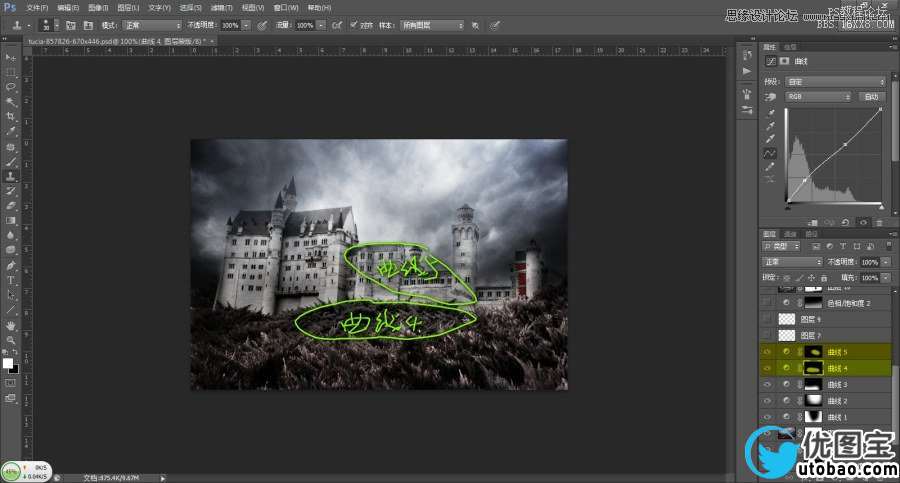Viewport: 900px width, 483px height.
Task: Click the Auto button in Curves properties
Action: point(871,97)
